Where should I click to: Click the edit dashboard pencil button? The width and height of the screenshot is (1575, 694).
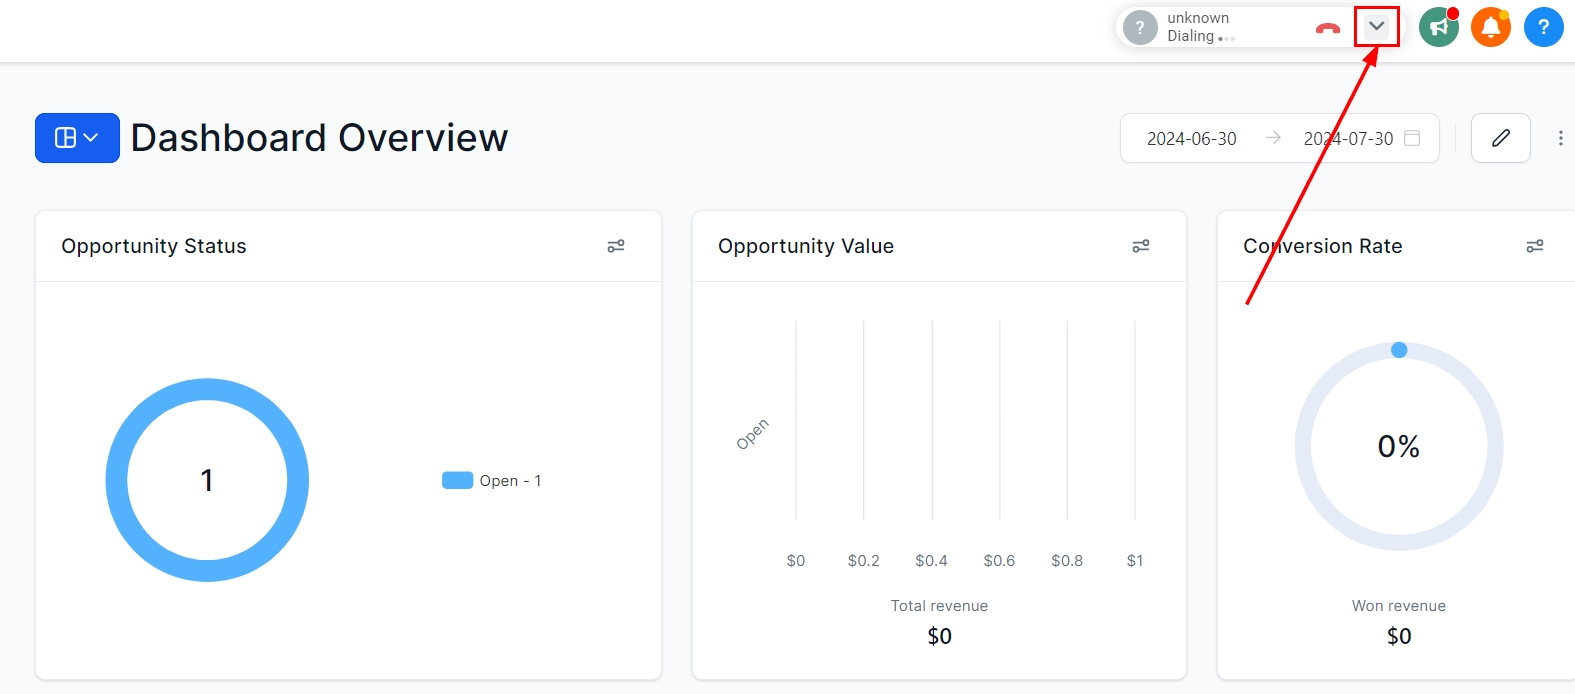tap(1500, 138)
